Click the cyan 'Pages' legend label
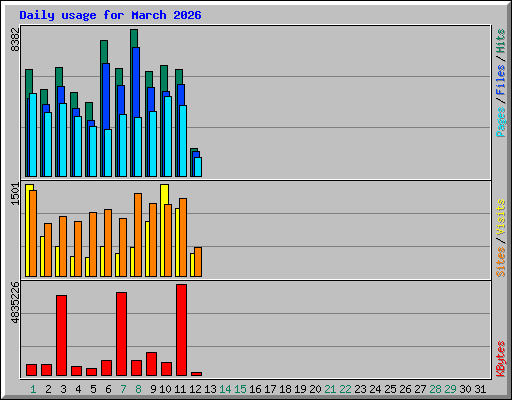 tap(501, 122)
